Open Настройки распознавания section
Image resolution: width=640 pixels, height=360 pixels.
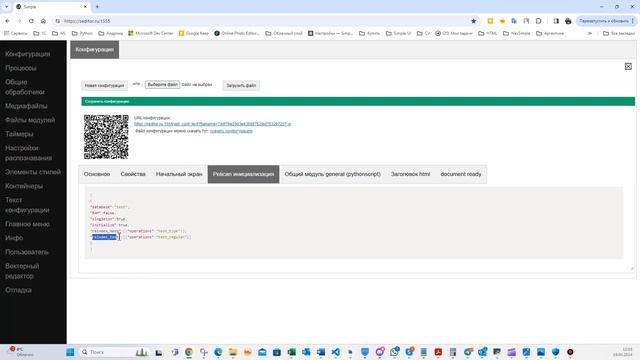pos(29,153)
